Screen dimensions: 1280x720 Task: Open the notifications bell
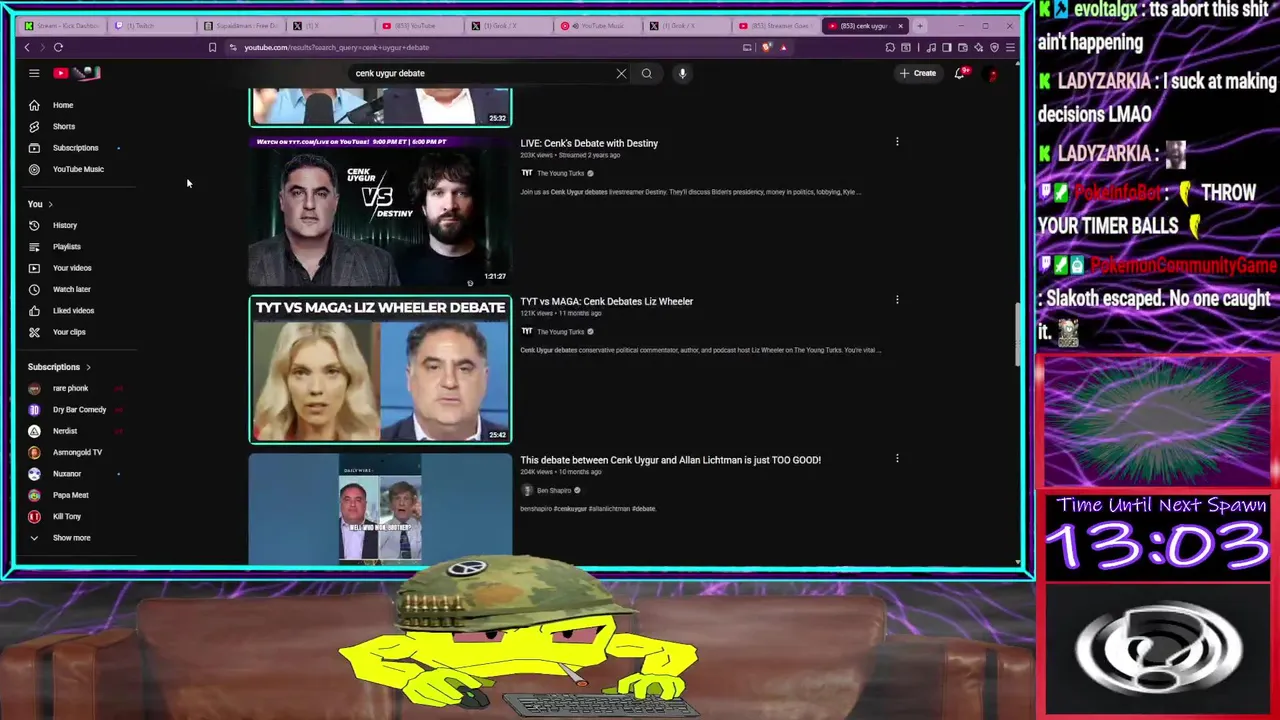click(960, 73)
